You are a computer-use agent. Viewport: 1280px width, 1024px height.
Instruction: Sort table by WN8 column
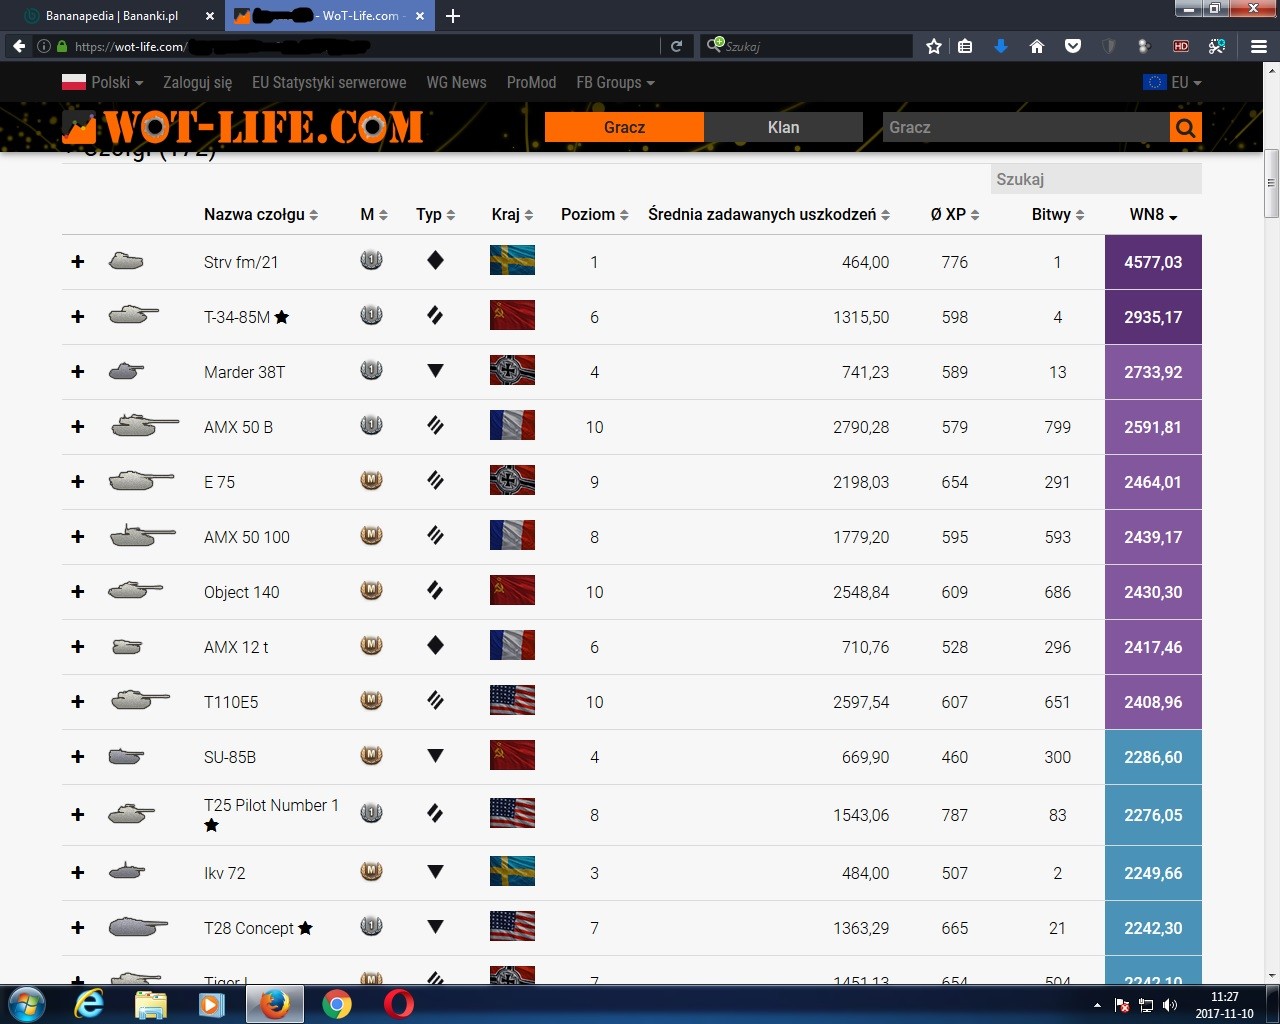tap(1154, 214)
